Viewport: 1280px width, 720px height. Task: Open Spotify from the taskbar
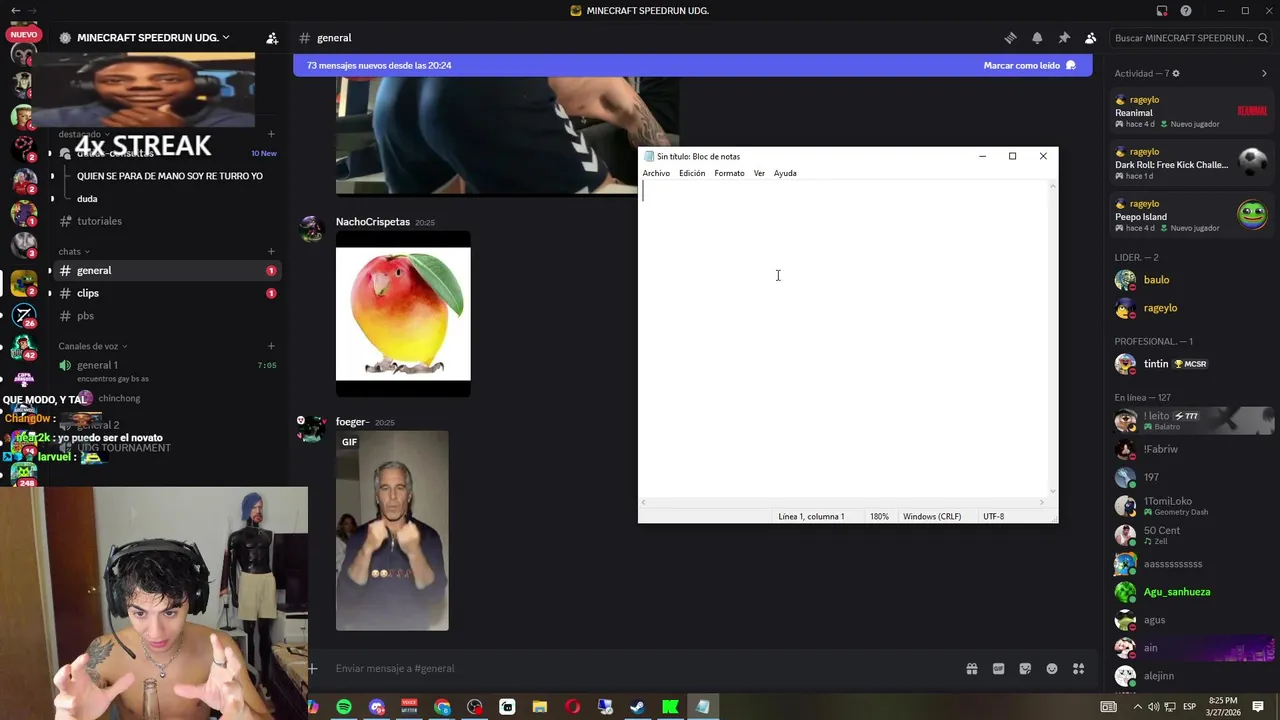click(344, 707)
